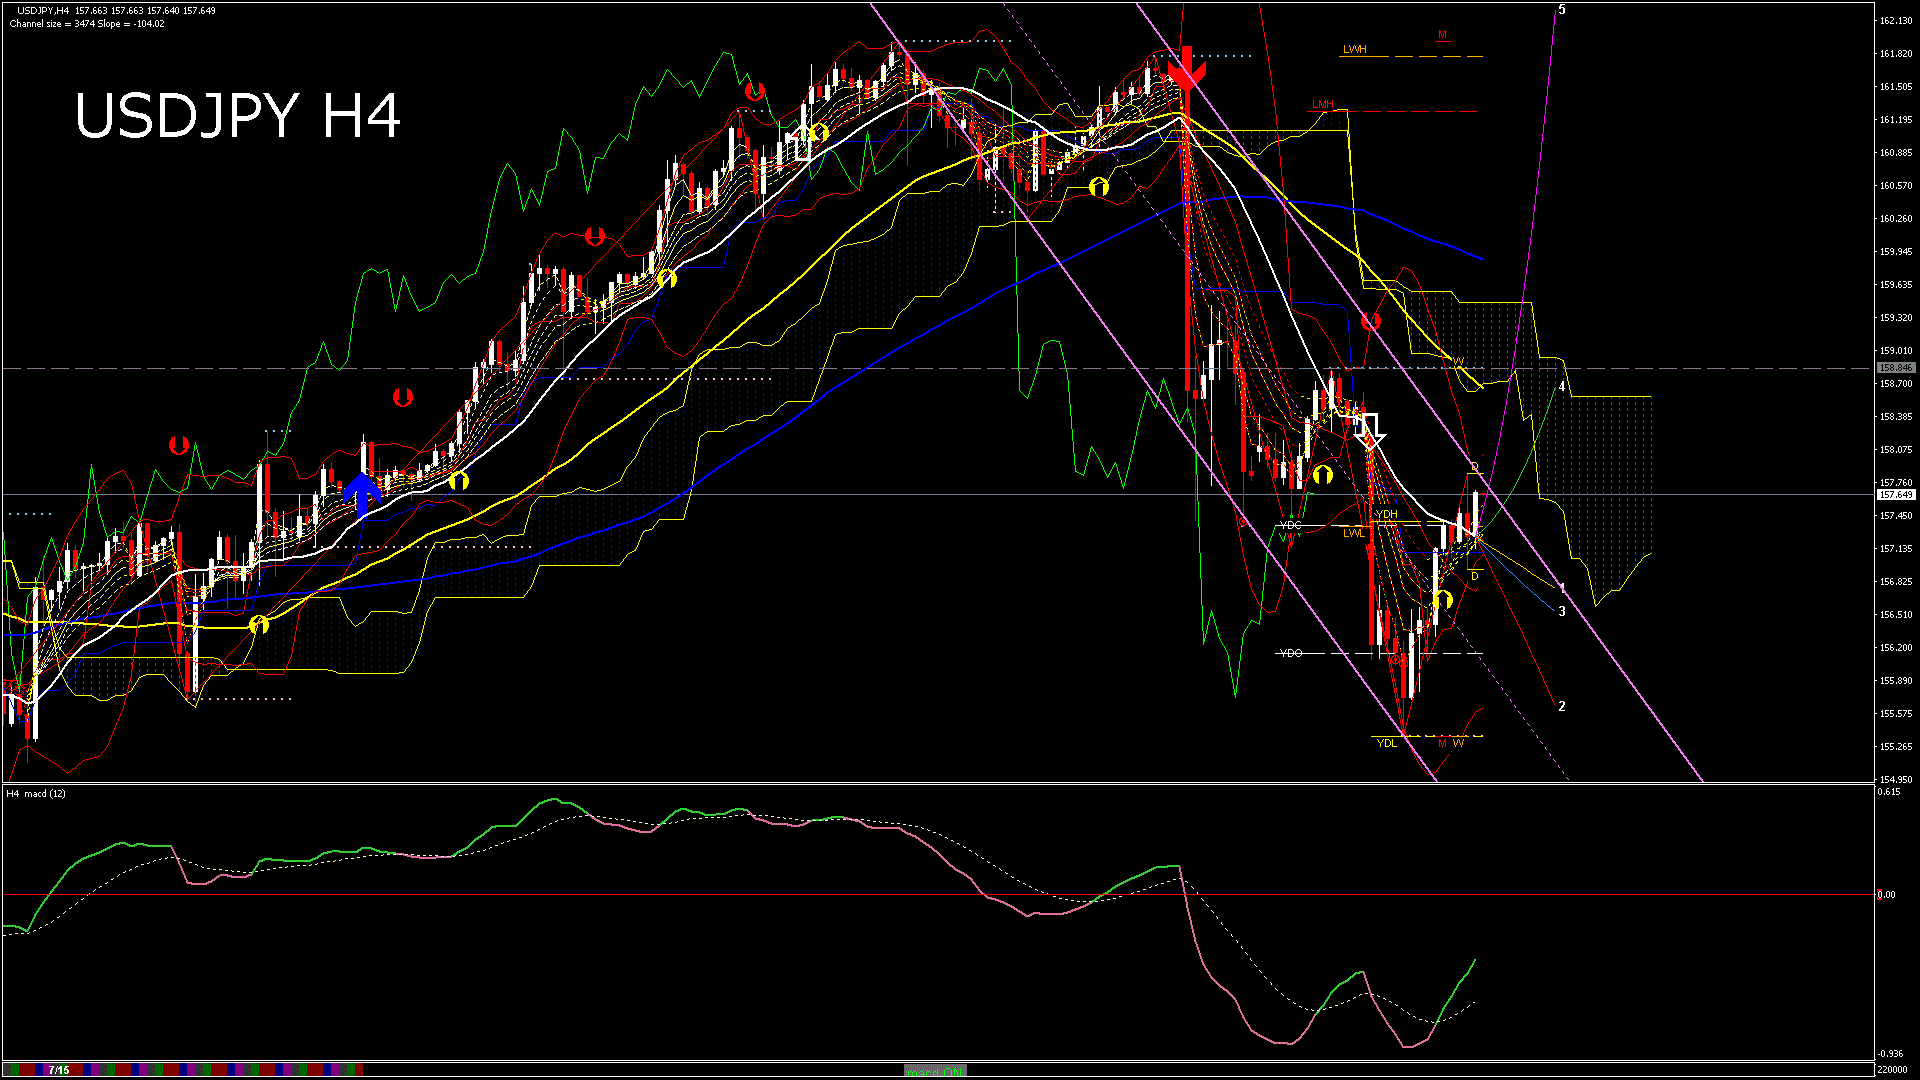Click the LWL orange level label
The width and height of the screenshot is (1920, 1080).
[x=1353, y=533]
